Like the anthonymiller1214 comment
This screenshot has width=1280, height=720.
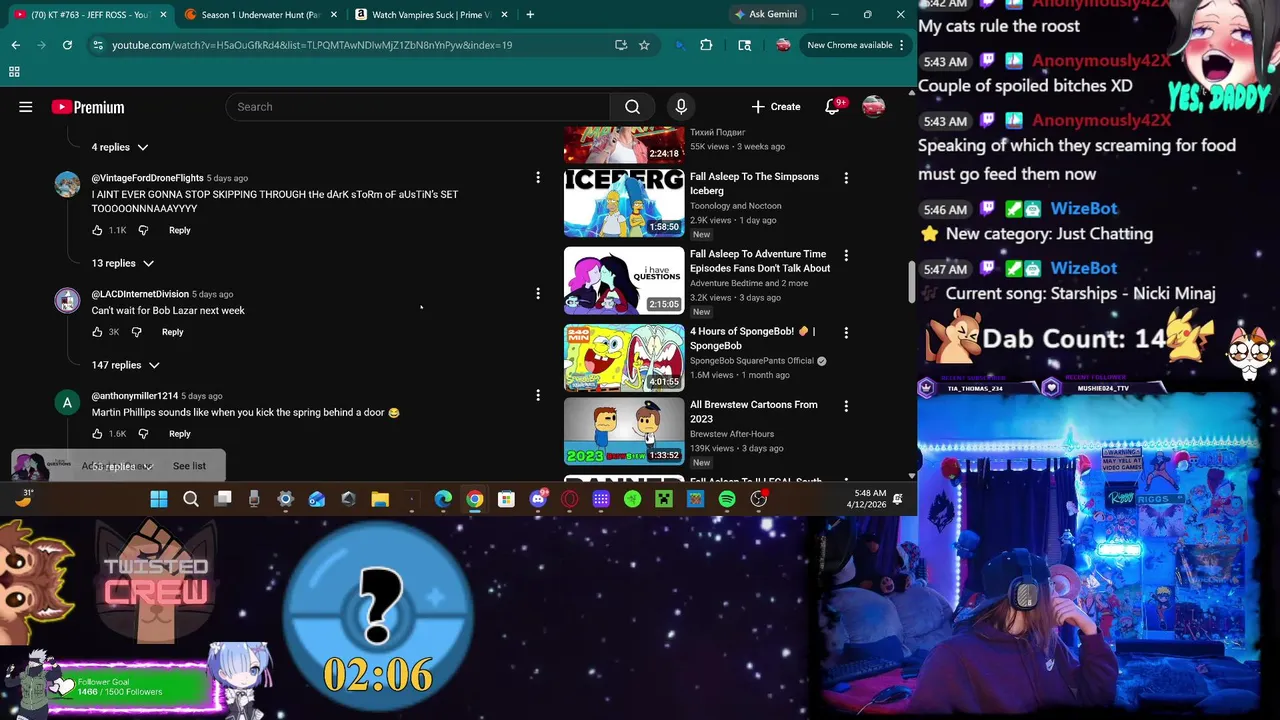click(97, 434)
